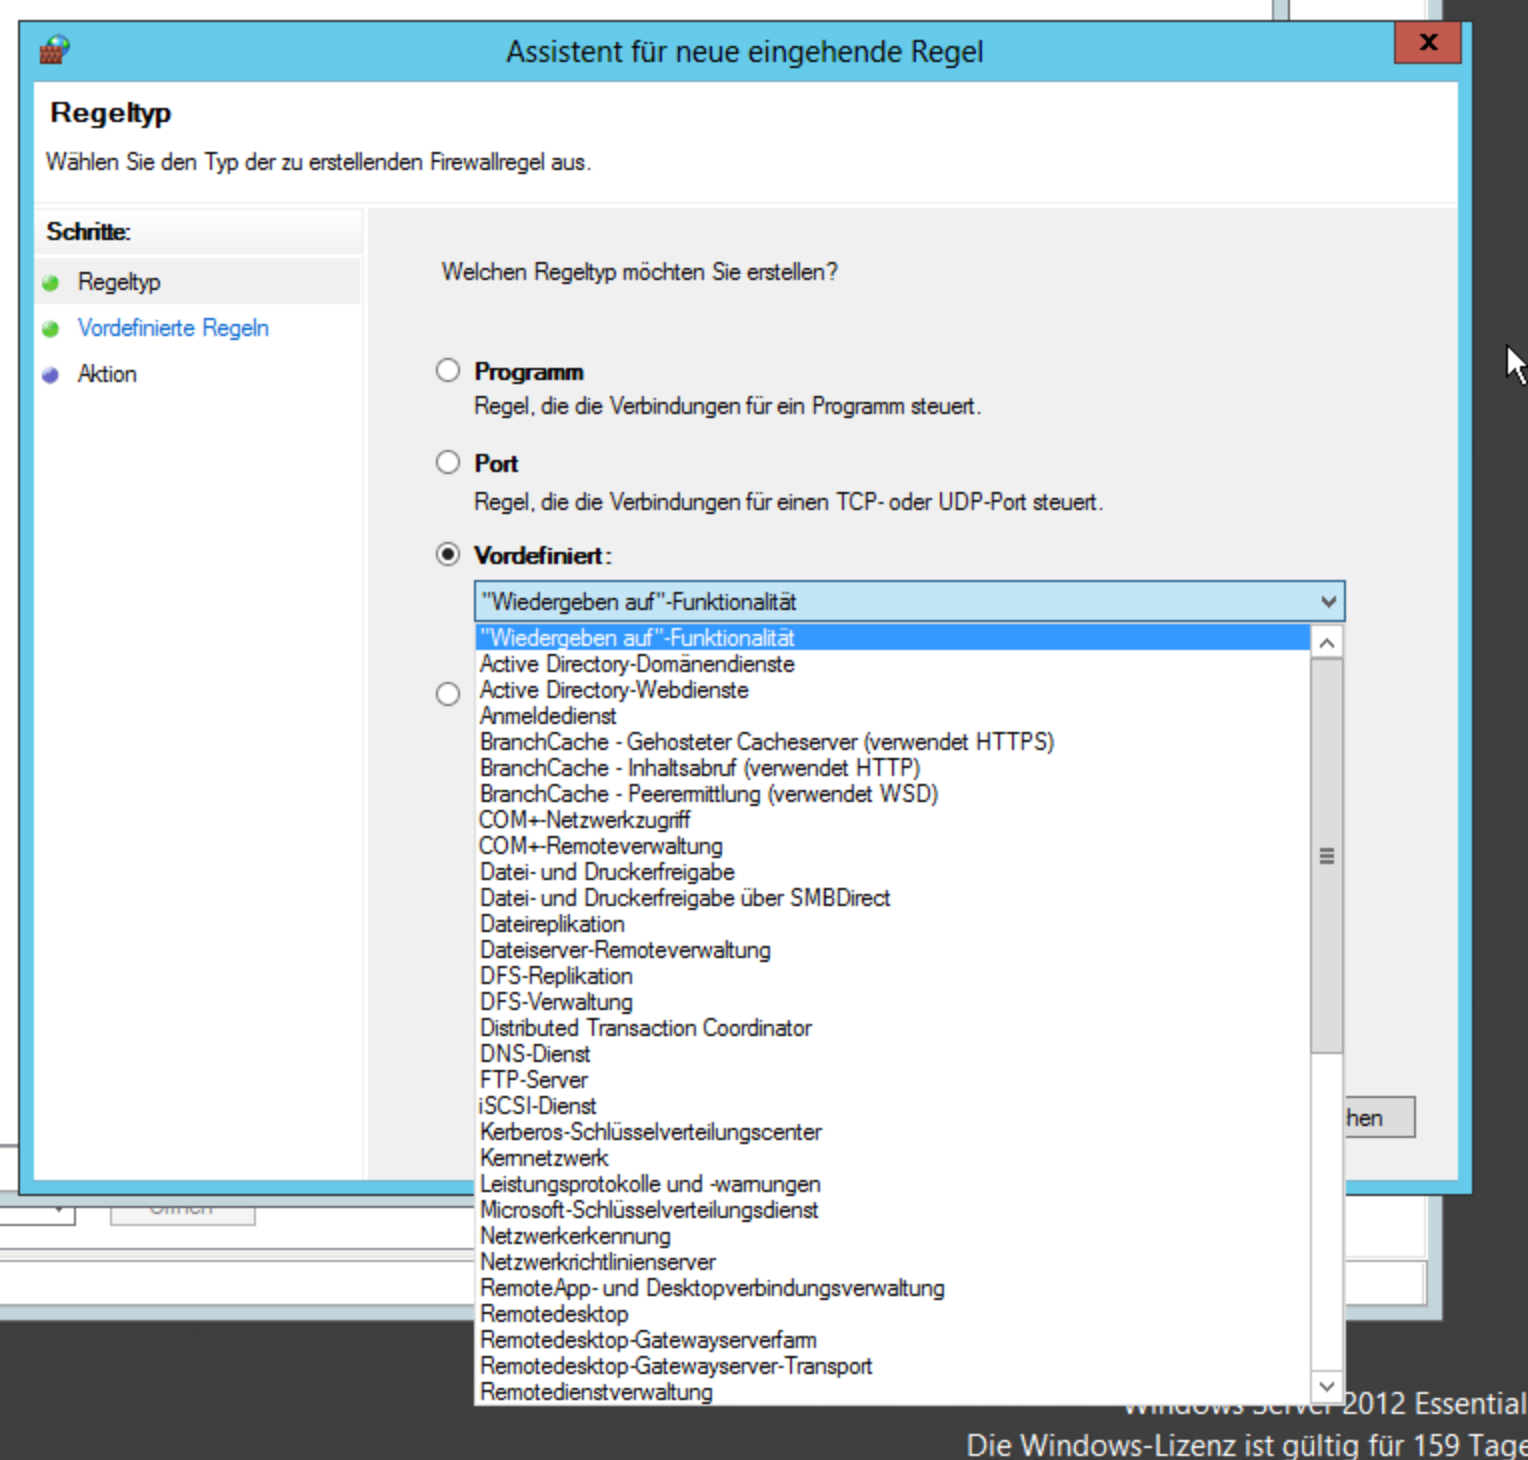
Task: Select the Port rule type radio button
Action: click(448, 462)
